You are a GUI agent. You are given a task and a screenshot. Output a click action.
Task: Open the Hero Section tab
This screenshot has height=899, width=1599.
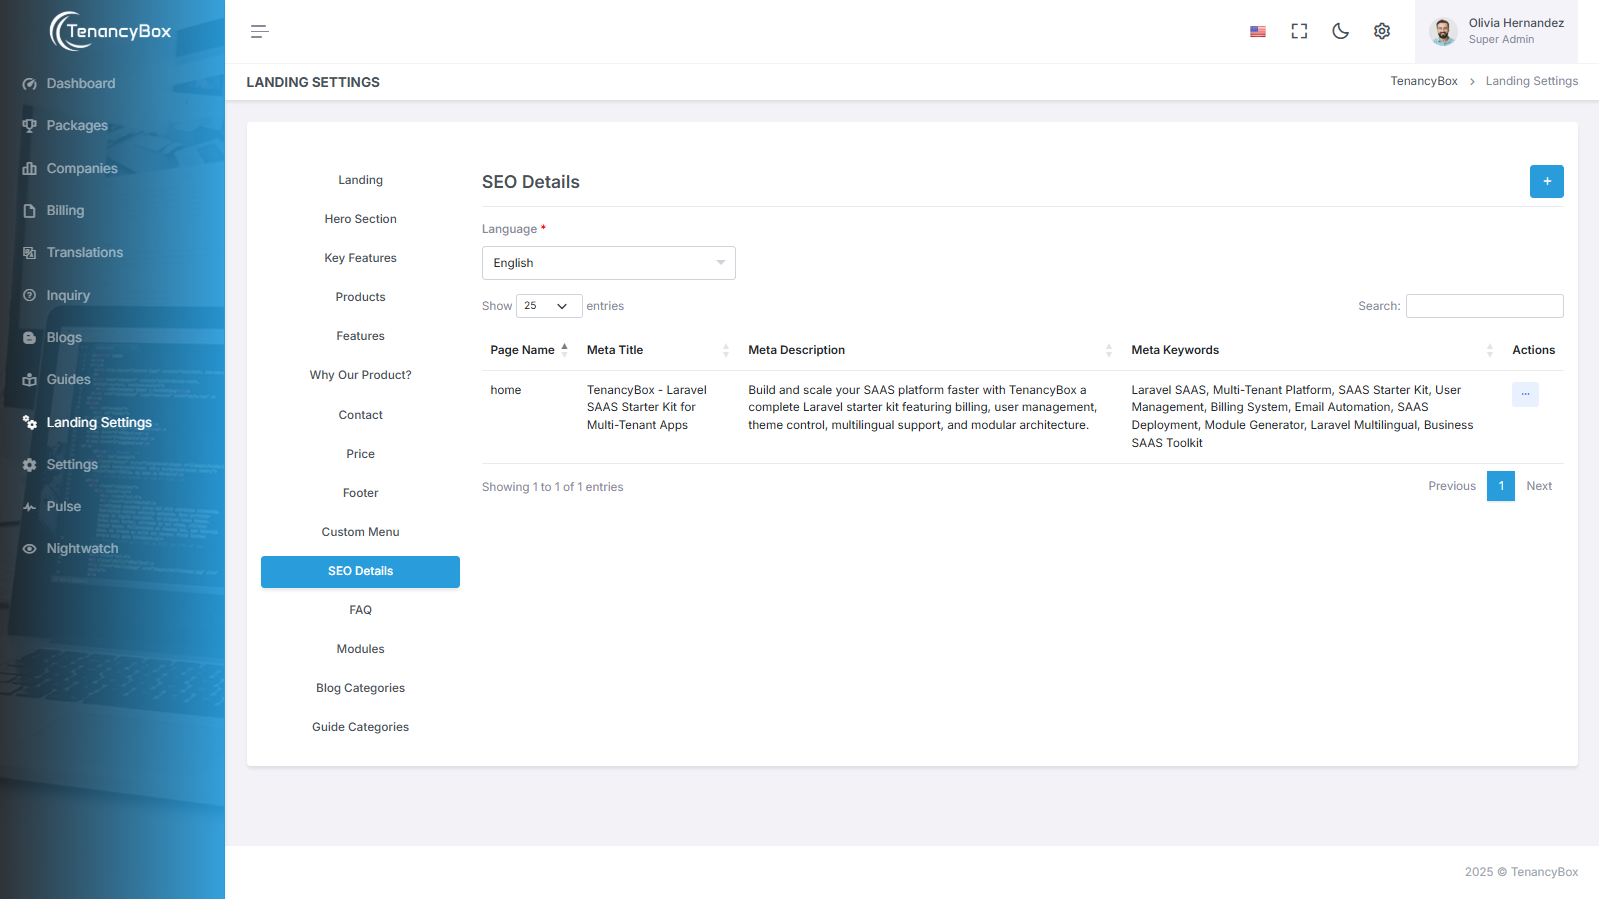click(x=360, y=219)
